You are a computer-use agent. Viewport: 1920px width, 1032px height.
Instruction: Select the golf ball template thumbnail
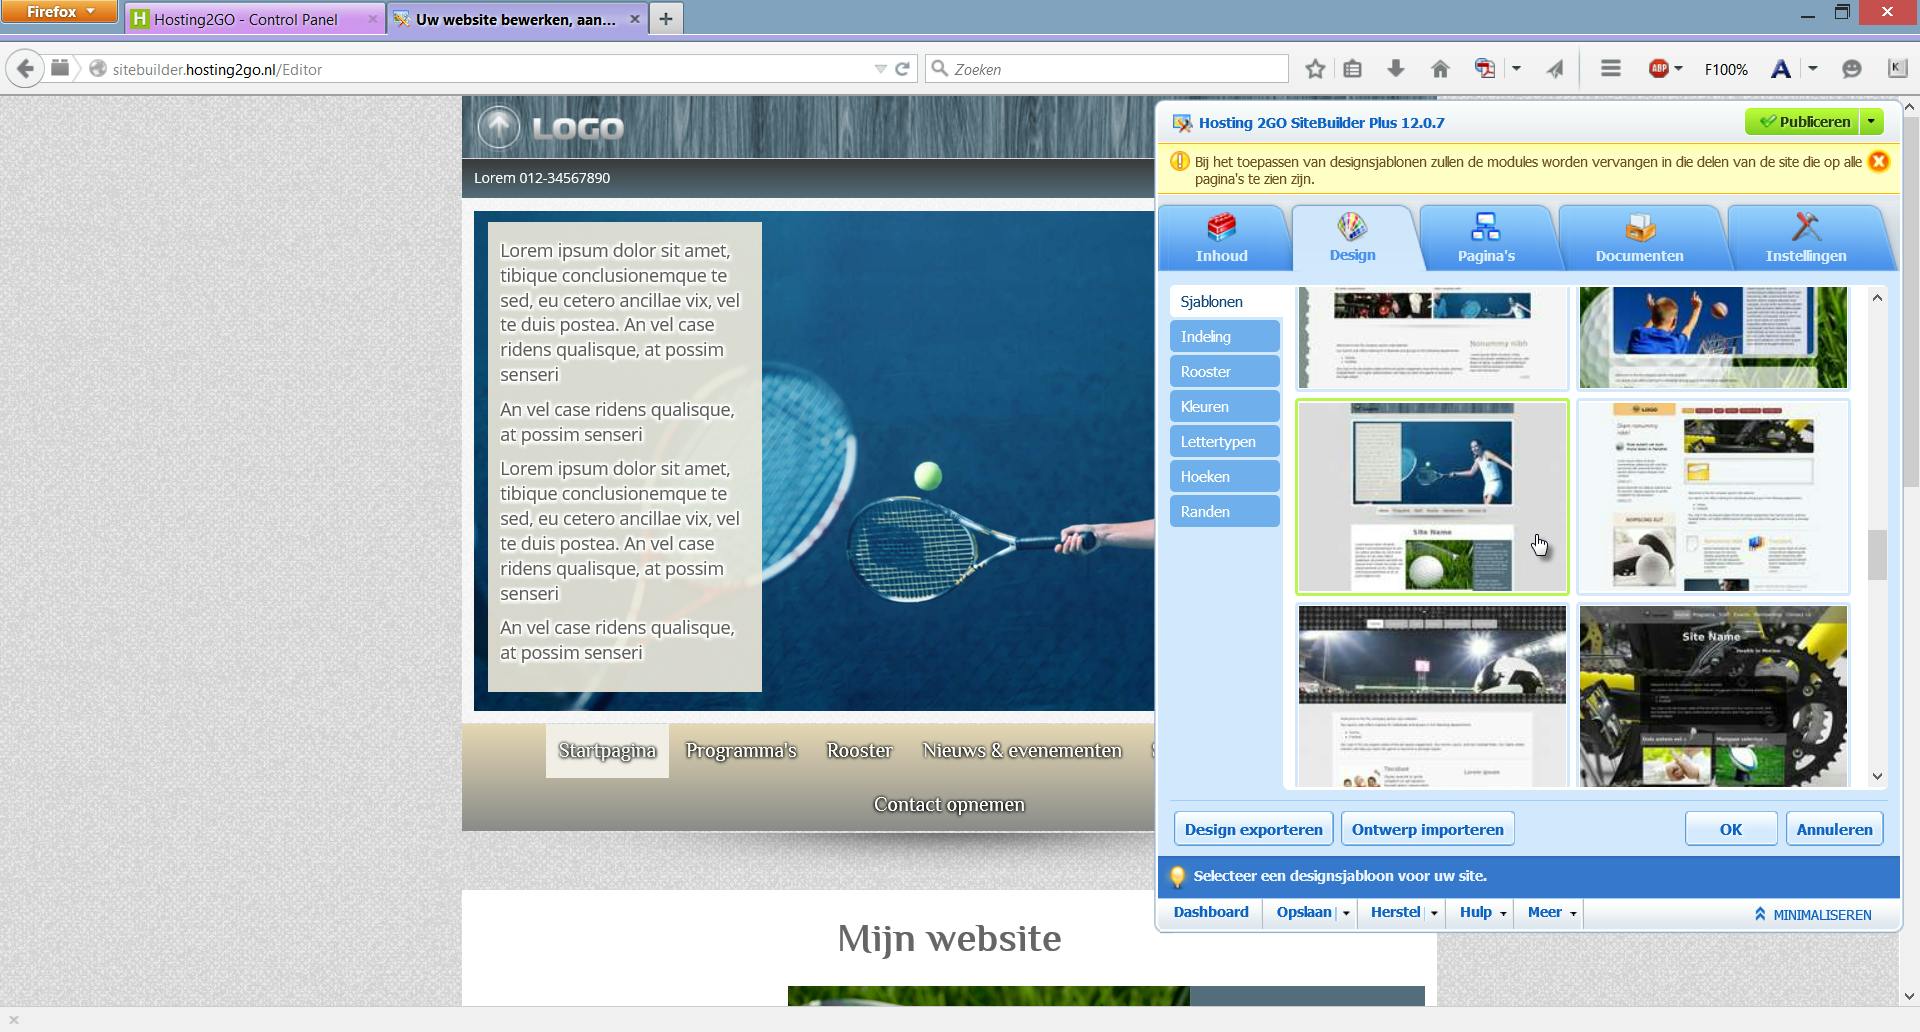pos(1431,496)
